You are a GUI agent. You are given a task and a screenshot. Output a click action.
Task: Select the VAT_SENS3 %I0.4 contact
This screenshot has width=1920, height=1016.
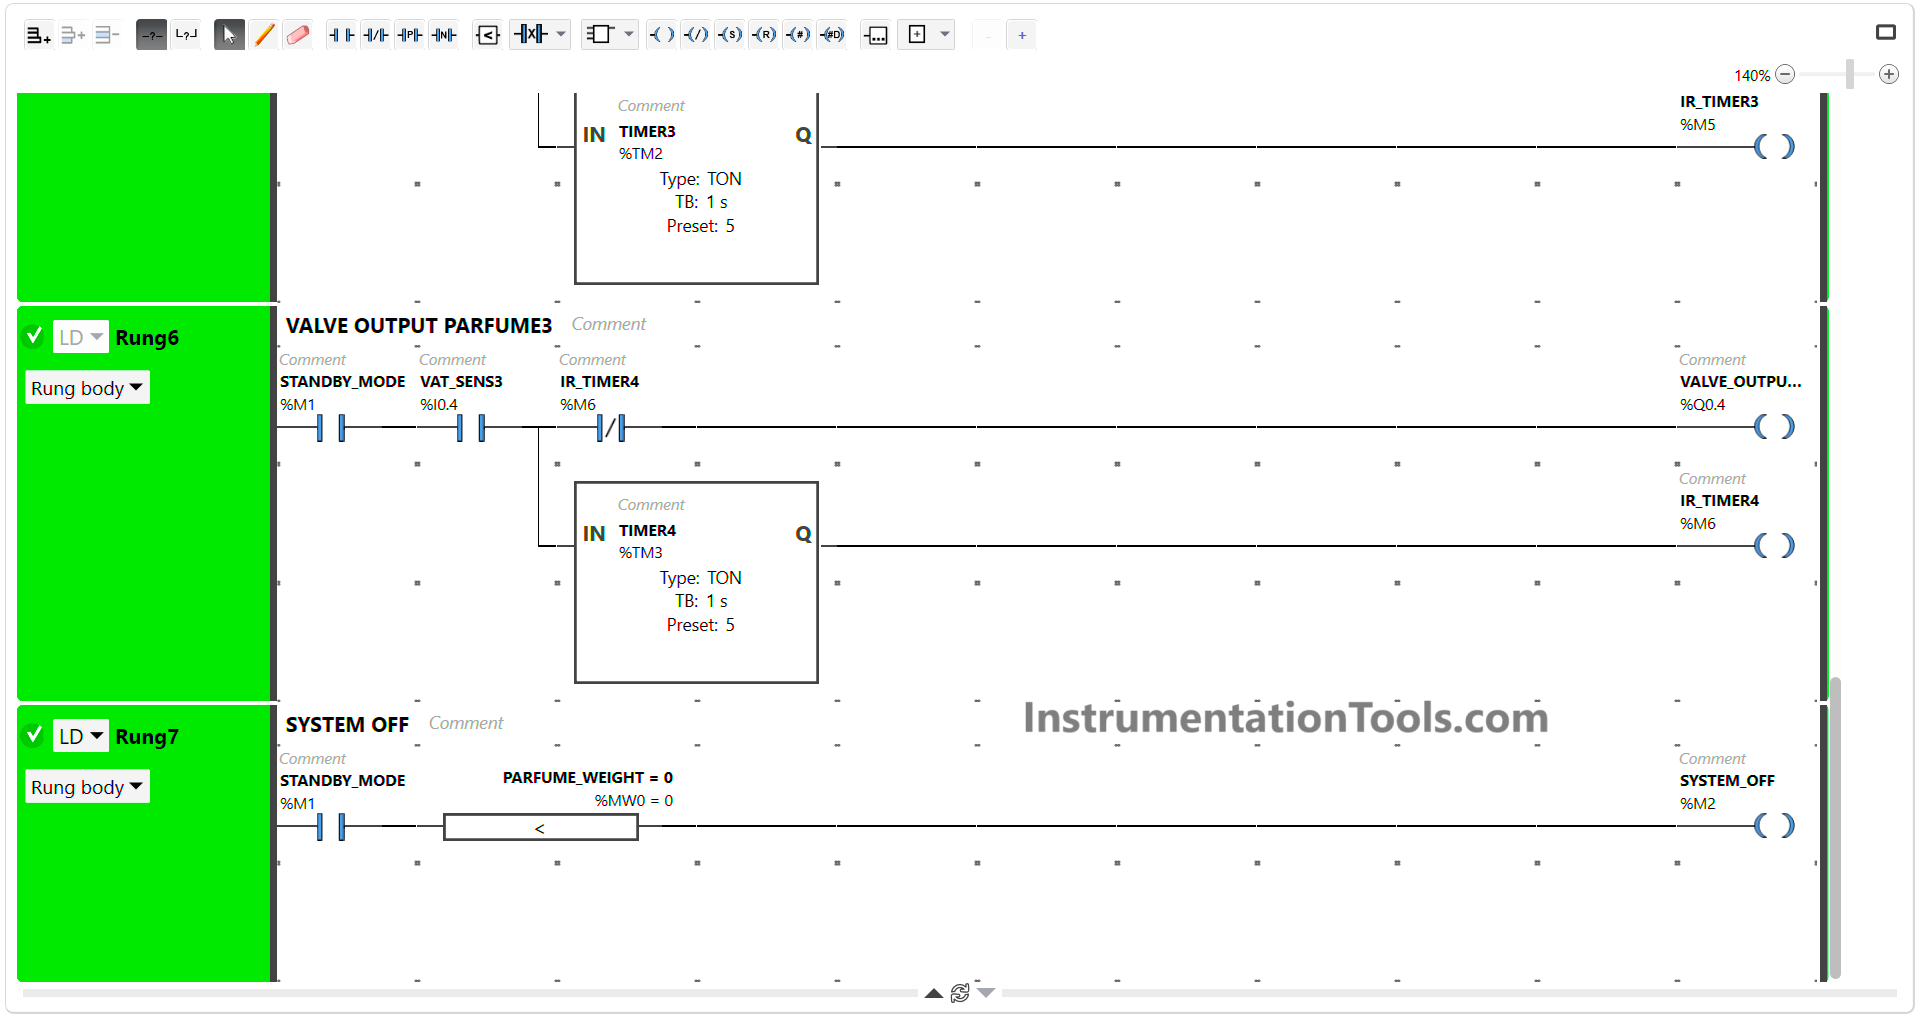pos(470,428)
